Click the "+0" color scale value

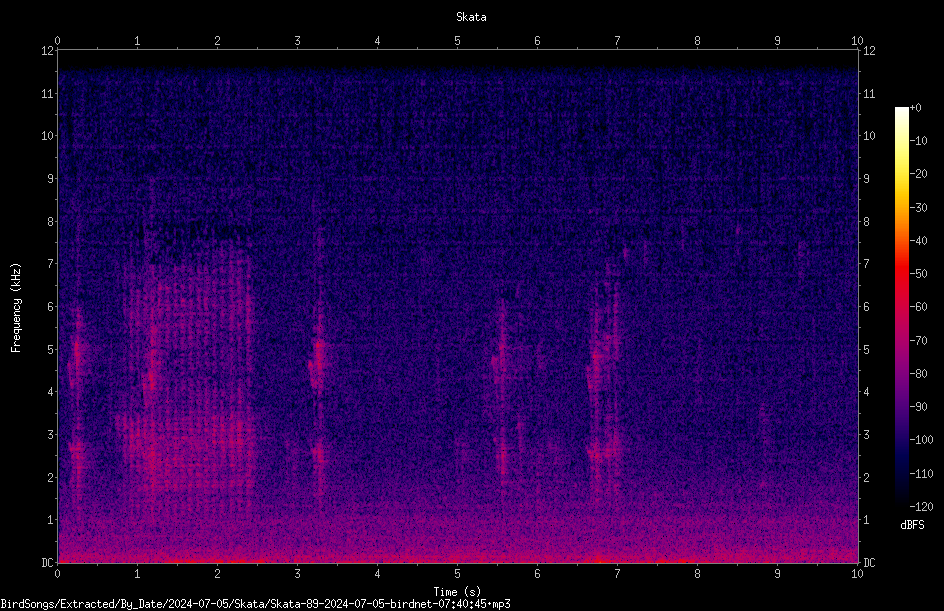click(x=916, y=108)
